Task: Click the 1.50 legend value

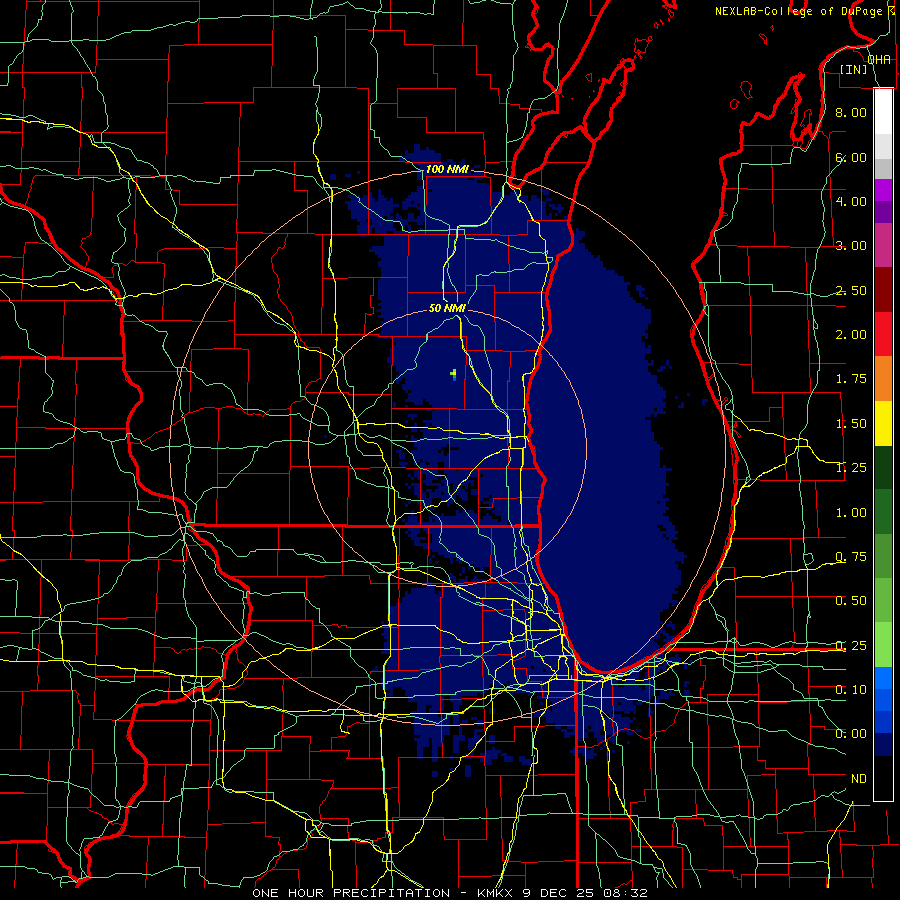Action: [x=851, y=424]
